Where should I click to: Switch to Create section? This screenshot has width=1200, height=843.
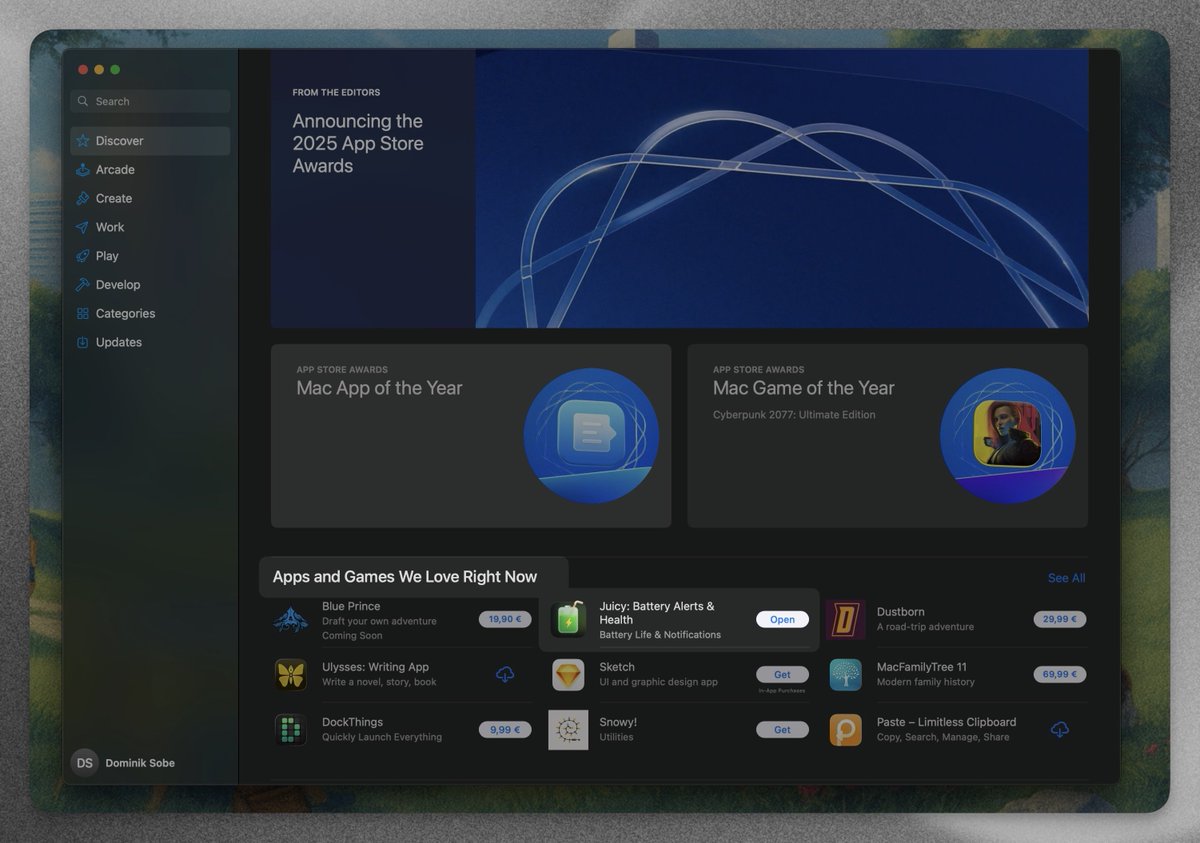150,199
